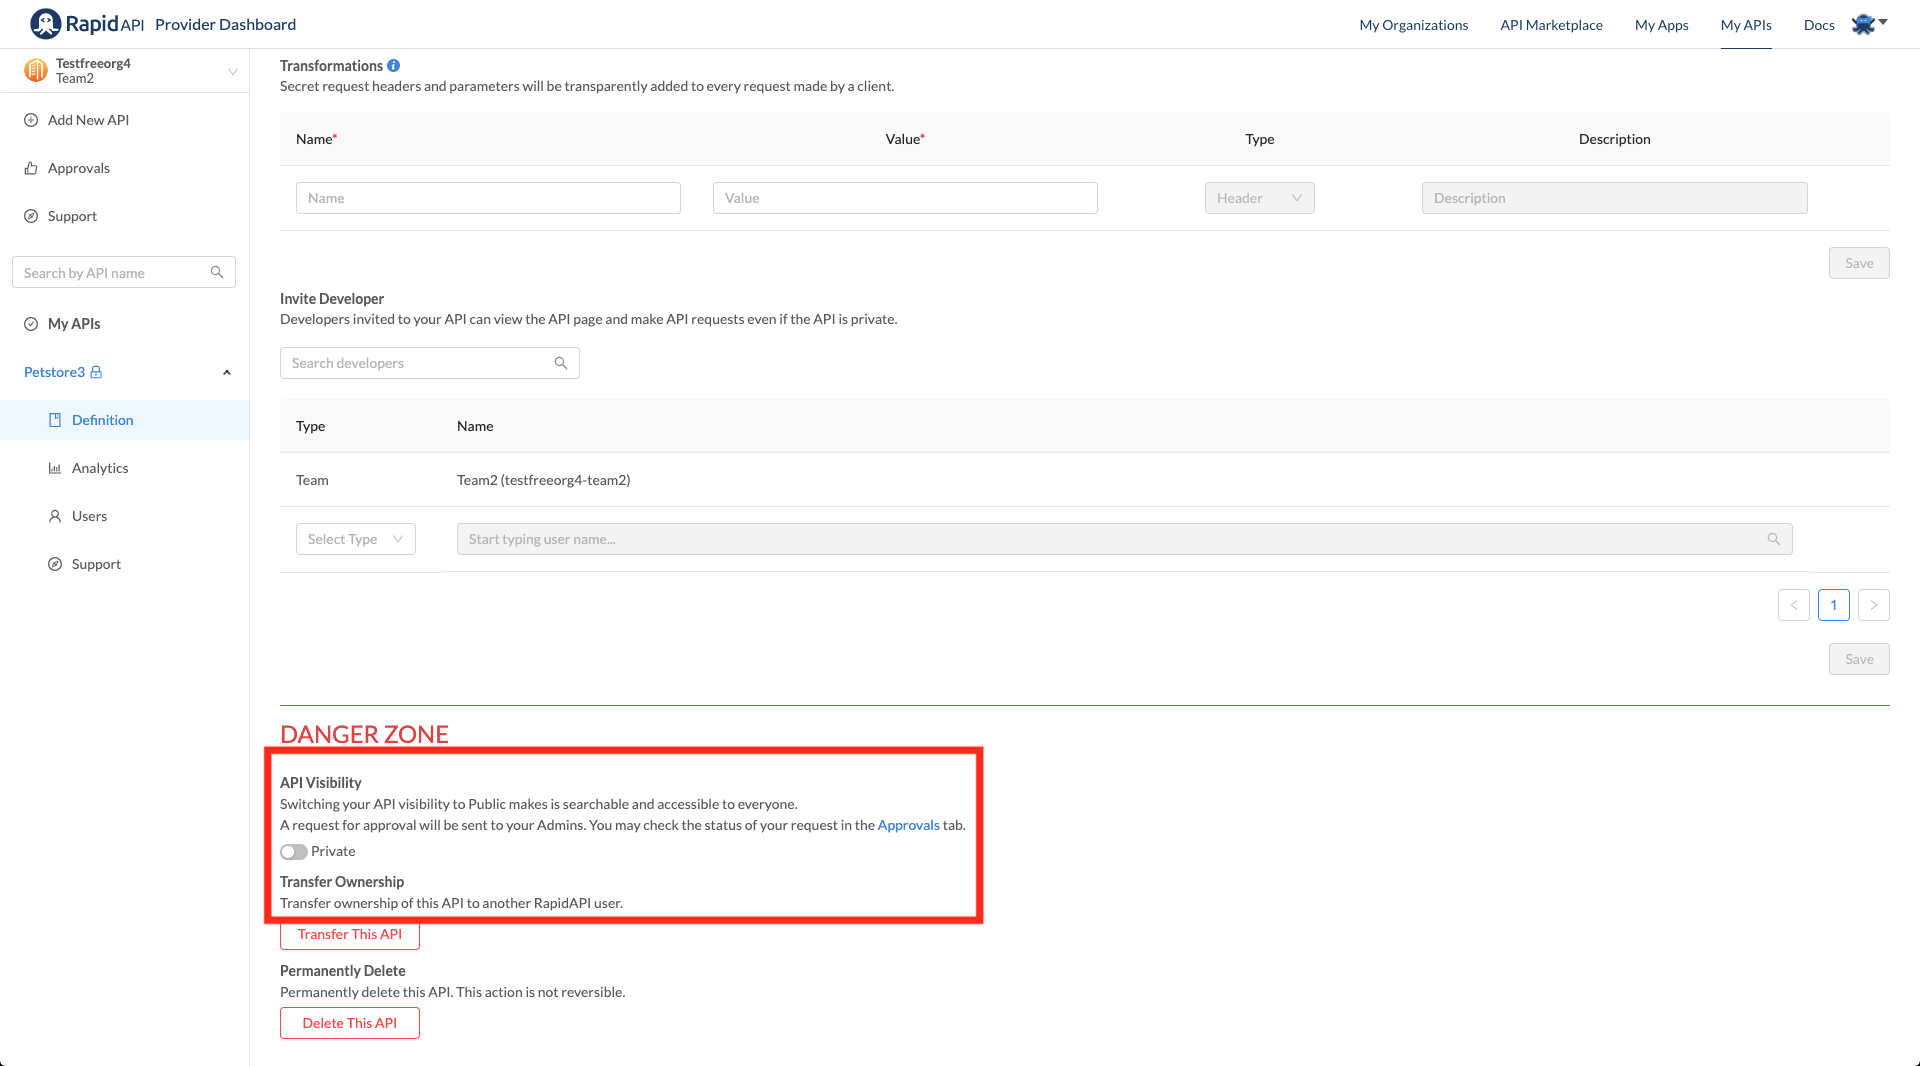Screen dimensions: 1920x1066
Task: Open the Header type dropdown
Action: click(x=1259, y=198)
